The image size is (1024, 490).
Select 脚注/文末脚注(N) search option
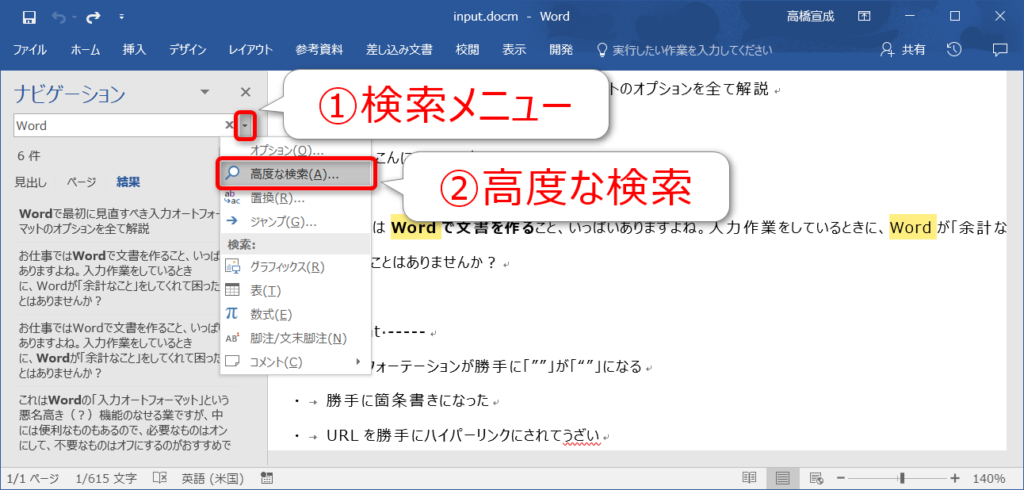(x=296, y=338)
